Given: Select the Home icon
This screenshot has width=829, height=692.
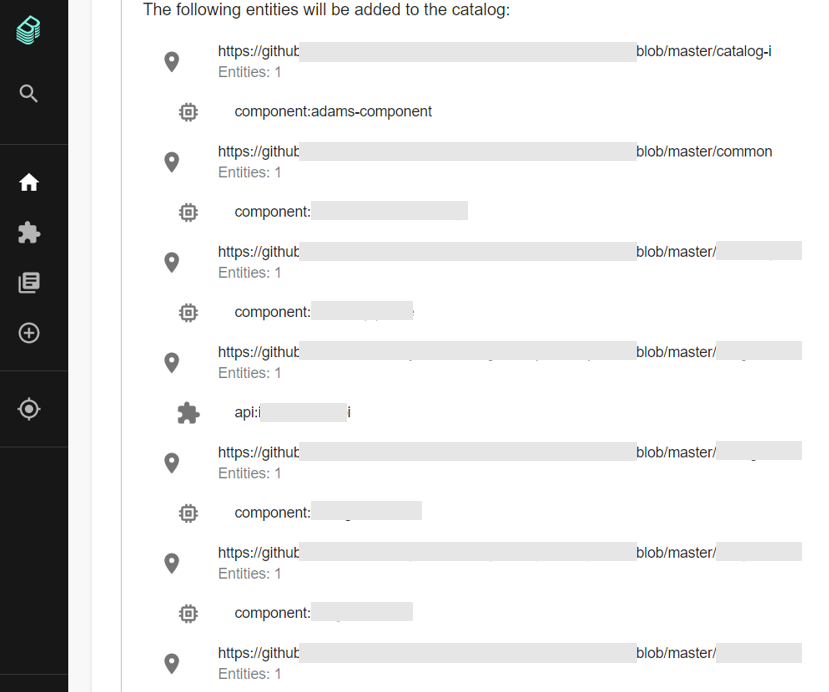Looking at the screenshot, I should [28, 182].
